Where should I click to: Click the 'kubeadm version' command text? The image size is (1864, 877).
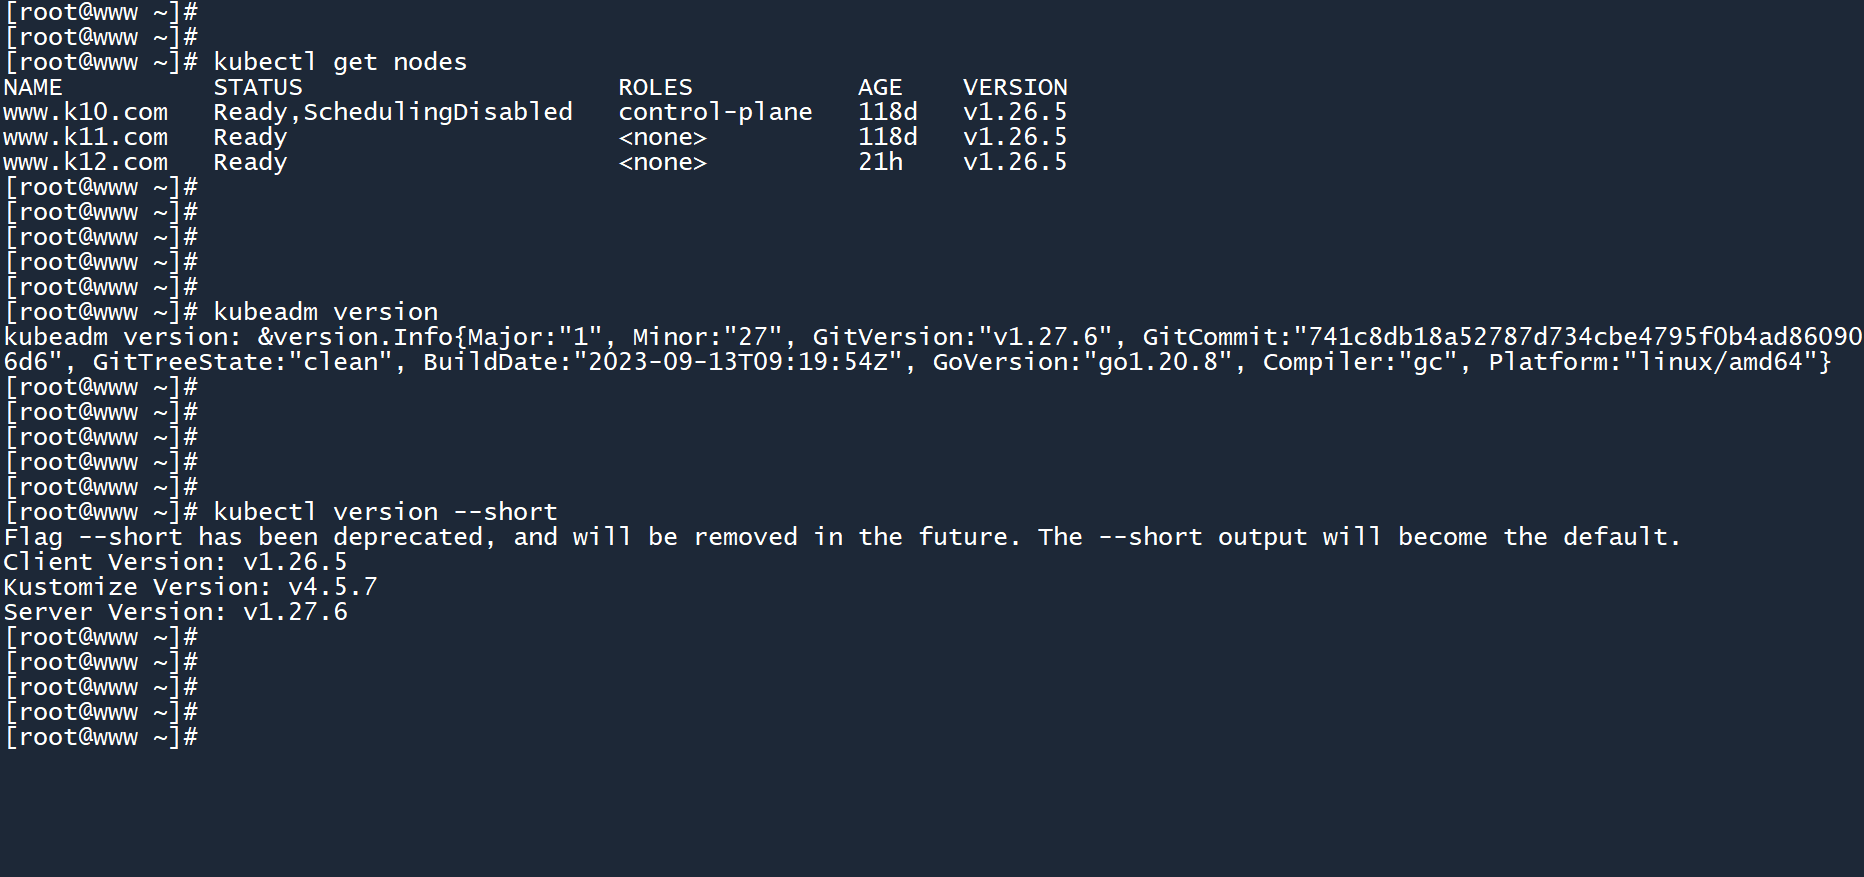[326, 312]
